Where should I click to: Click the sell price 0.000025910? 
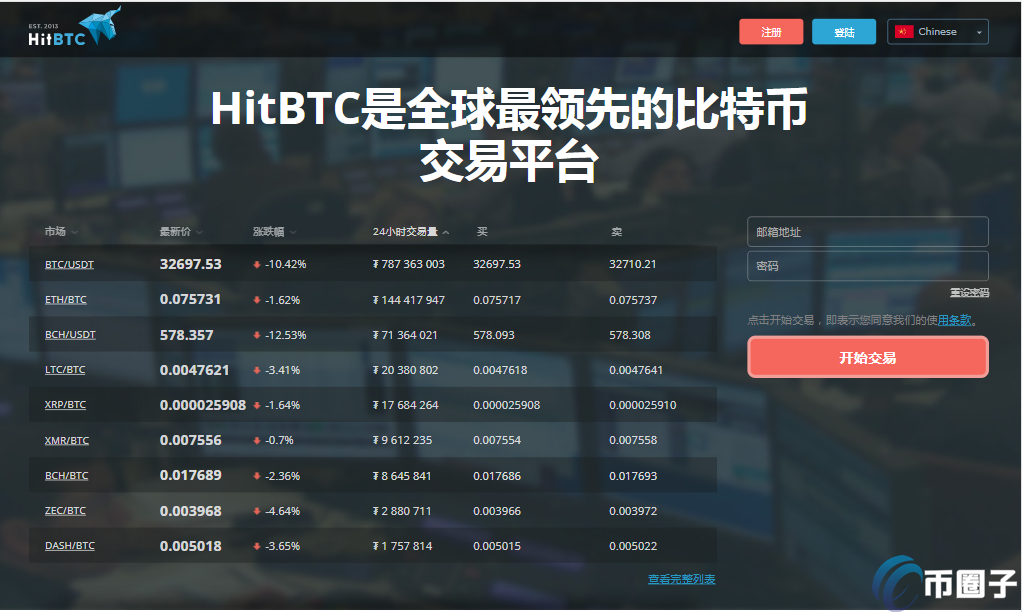pyautogui.click(x=642, y=405)
